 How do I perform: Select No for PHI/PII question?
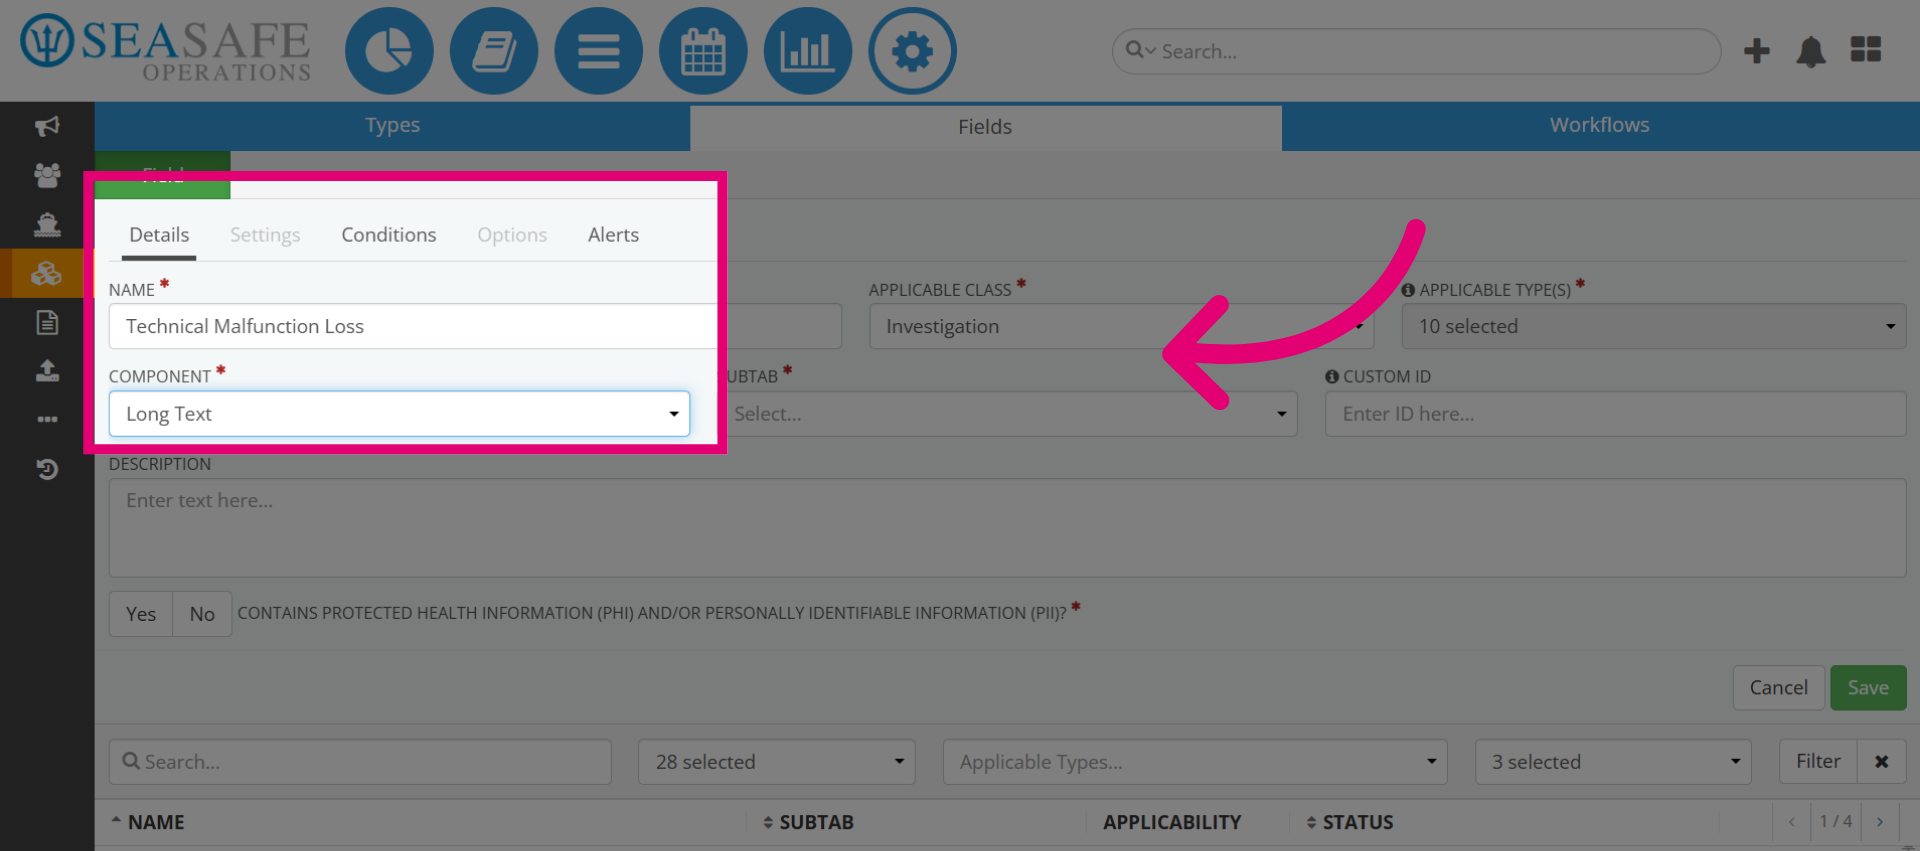[x=202, y=614]
